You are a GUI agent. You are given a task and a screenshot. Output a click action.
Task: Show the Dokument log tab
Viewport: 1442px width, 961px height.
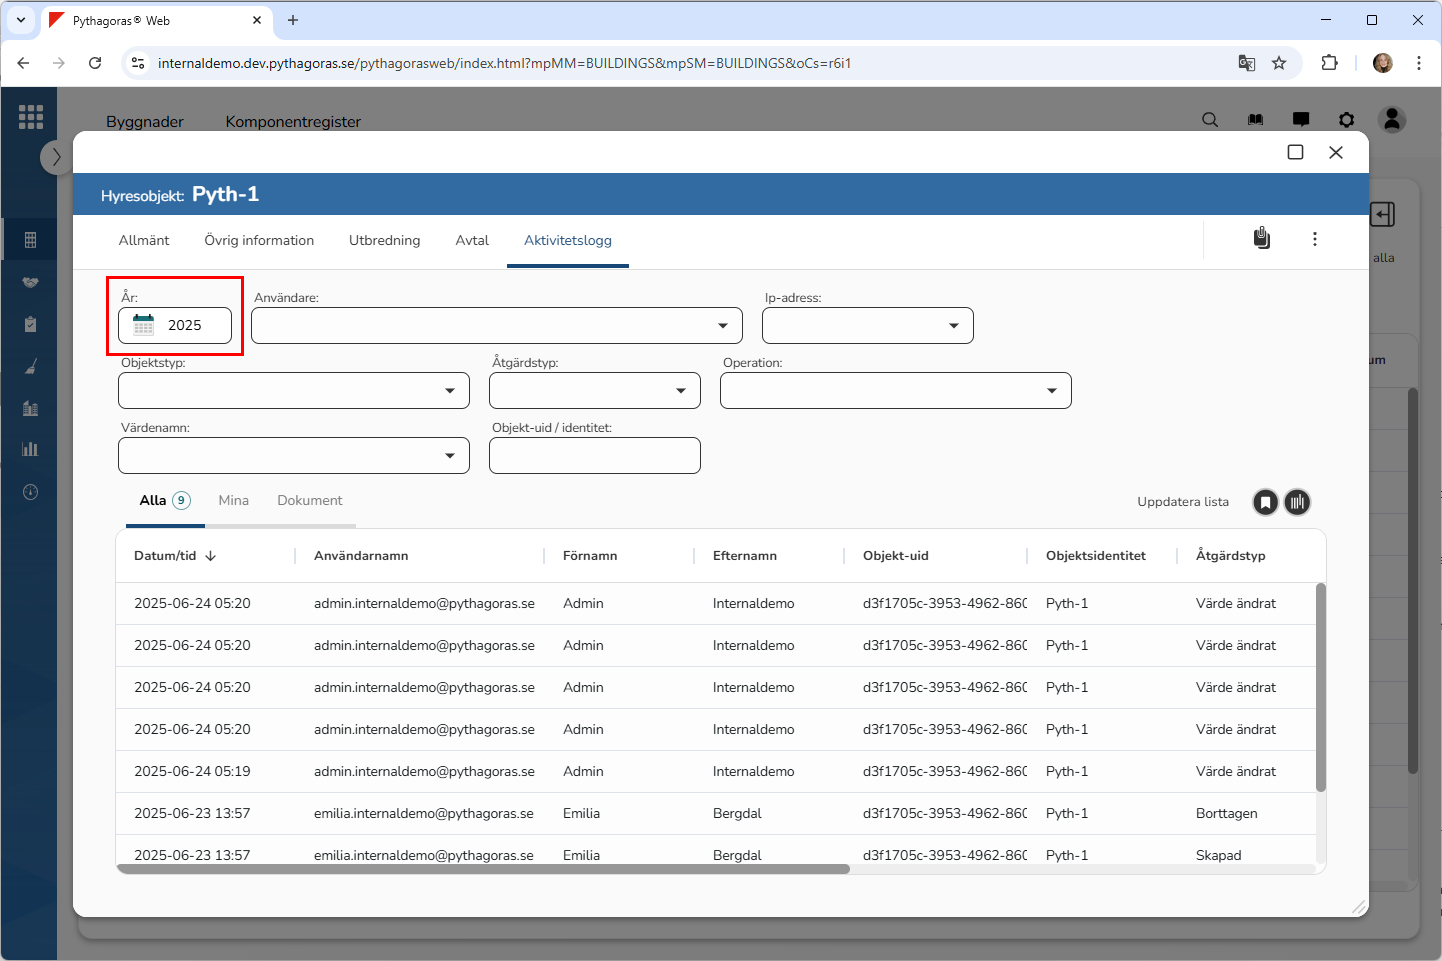(309, 500)
